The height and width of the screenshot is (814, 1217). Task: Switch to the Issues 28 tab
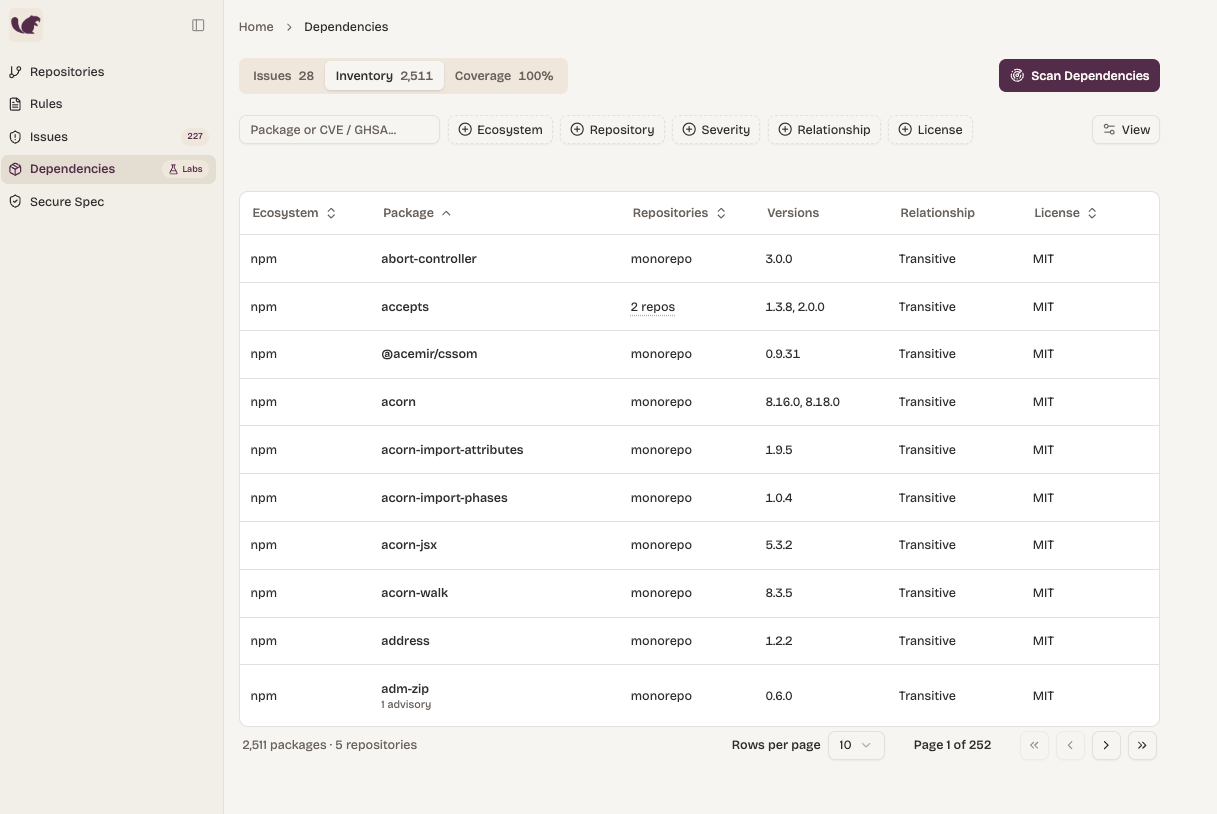(283, 76)
